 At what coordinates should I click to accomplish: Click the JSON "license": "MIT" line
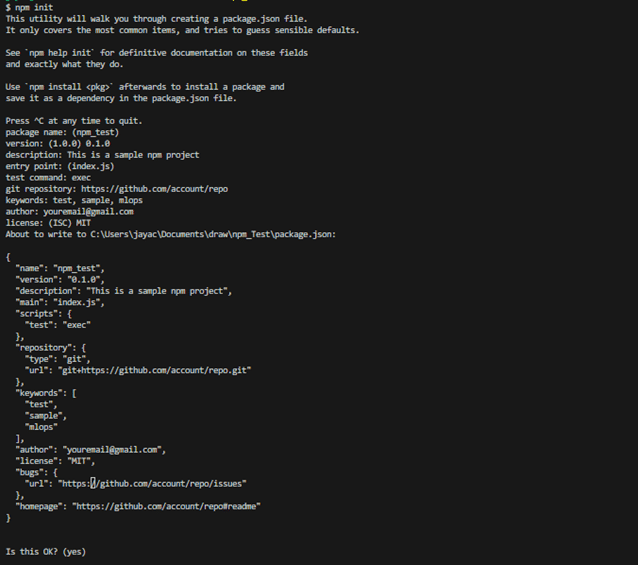coord(55,461)
